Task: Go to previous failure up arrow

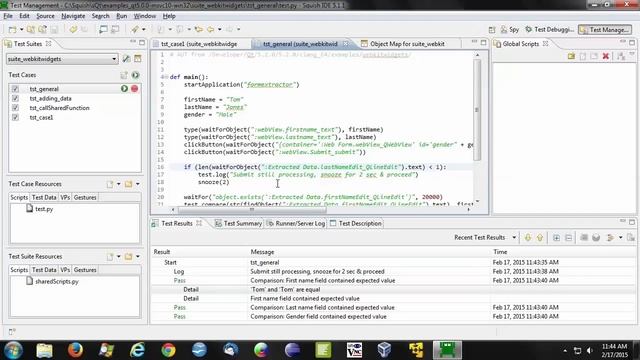Action: [x=540, y=238]
